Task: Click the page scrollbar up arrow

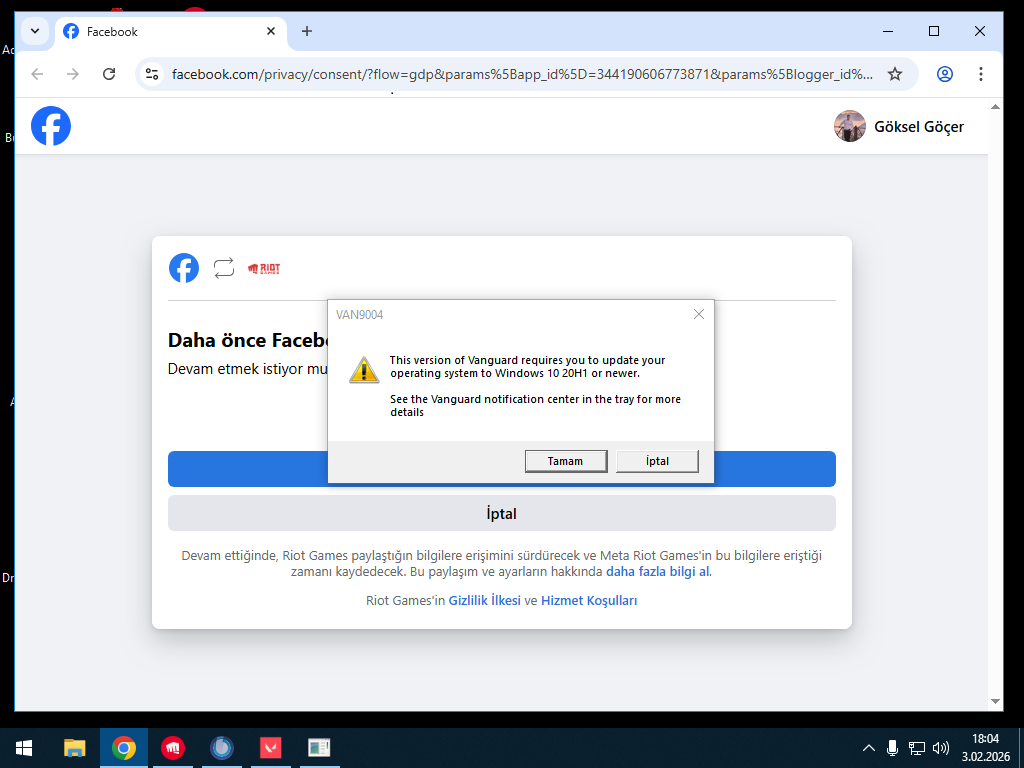Action: click(995, 106)
